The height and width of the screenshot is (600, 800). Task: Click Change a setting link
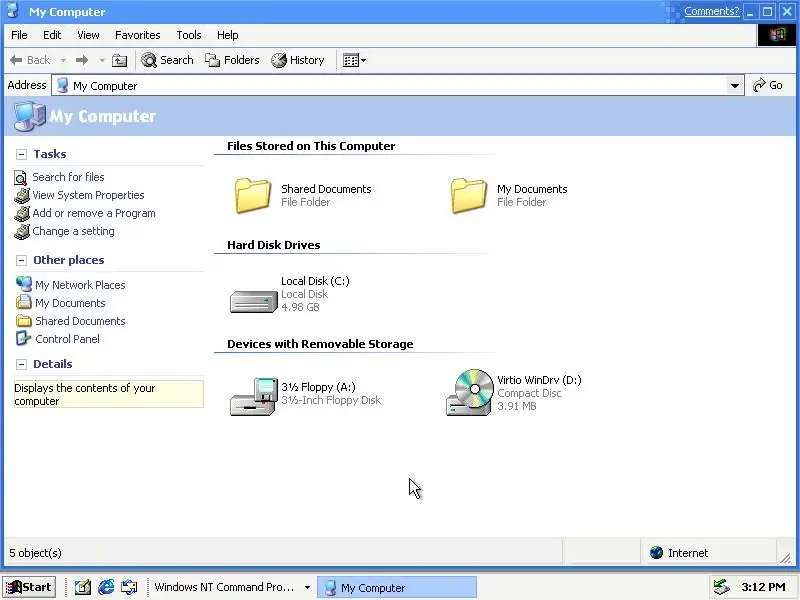[73, 231]
